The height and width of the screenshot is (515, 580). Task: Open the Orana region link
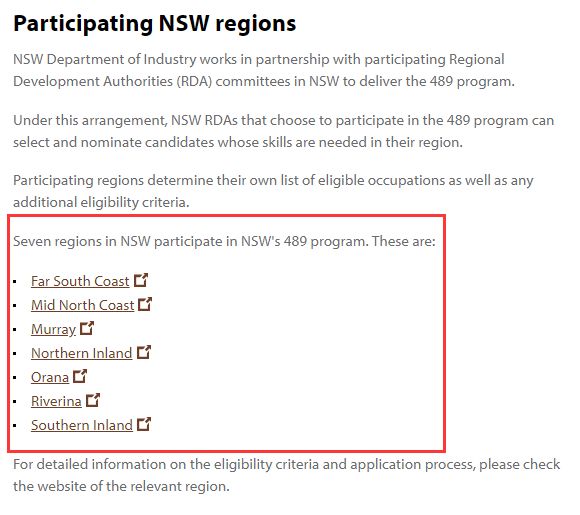[50, 377]
